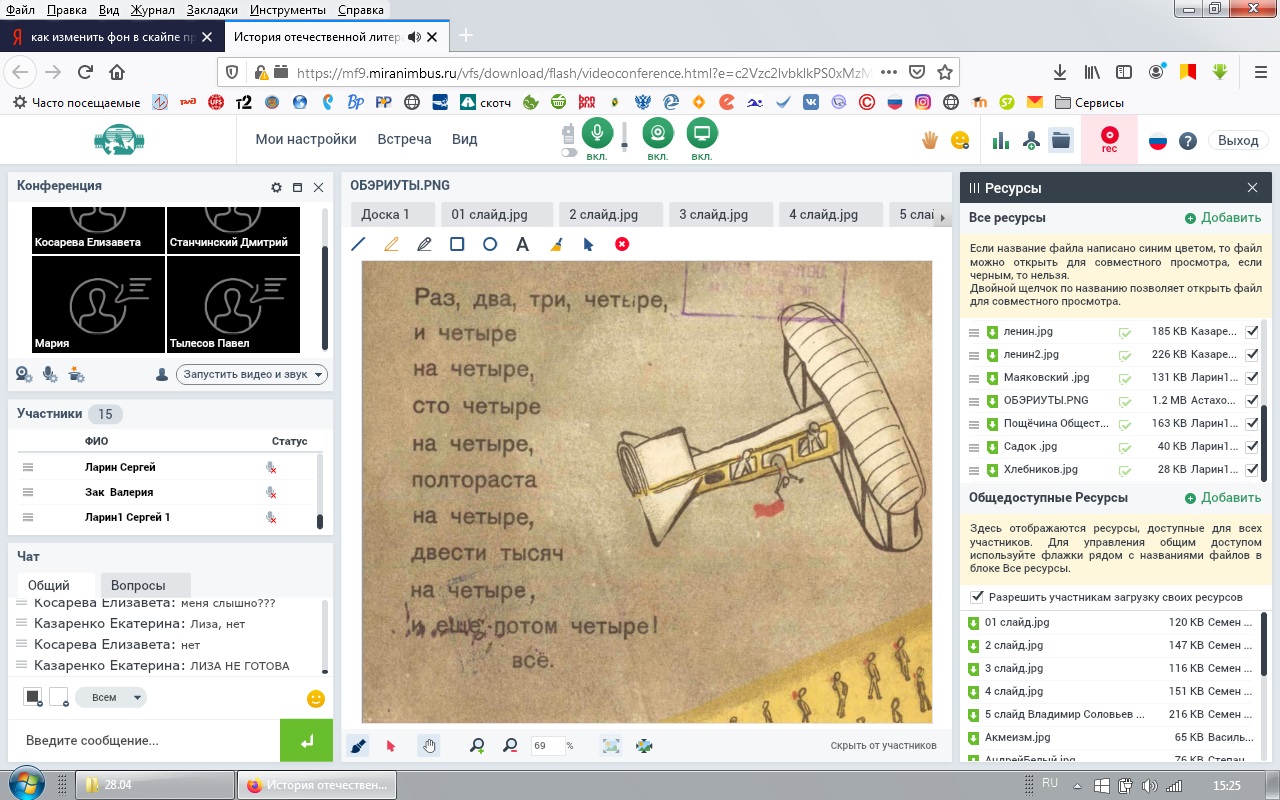Choose the text tool (letter A)
The width and height of the screenshot is (1280, 800).
pos(522,244)
